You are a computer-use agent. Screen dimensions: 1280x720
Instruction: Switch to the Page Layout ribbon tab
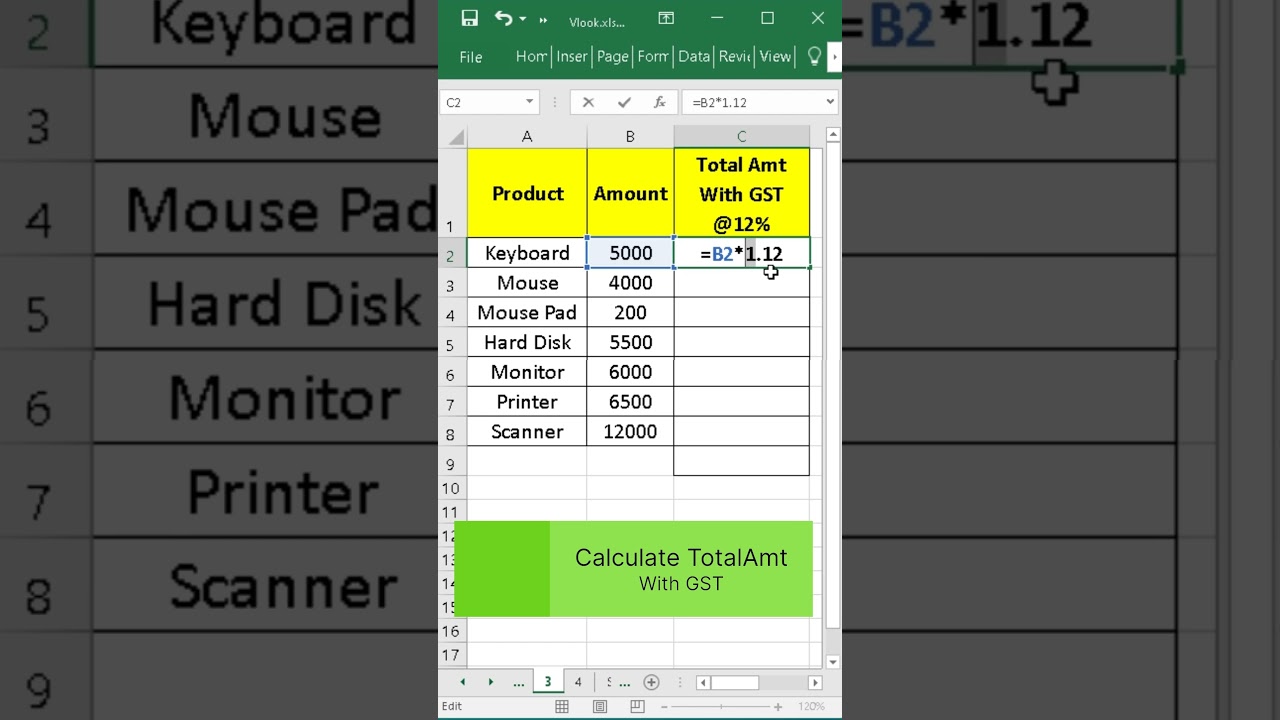612,57
